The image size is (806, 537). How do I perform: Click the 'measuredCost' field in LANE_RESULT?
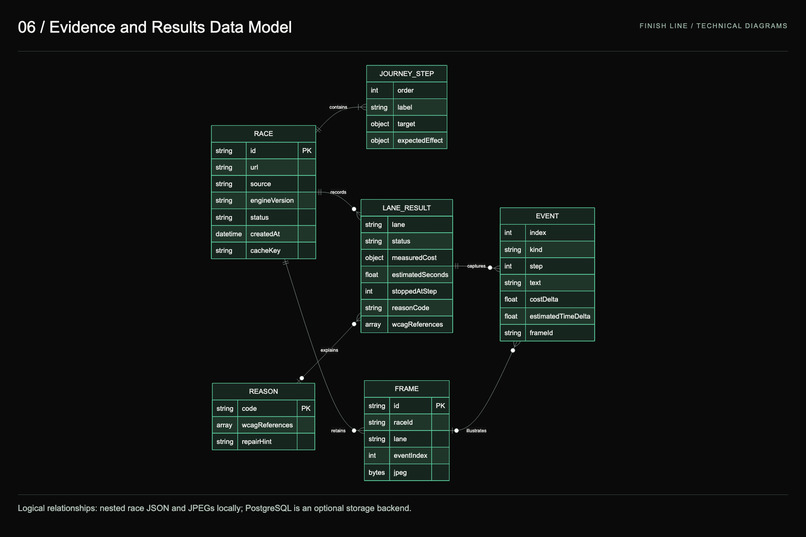(x=420, y=257)
